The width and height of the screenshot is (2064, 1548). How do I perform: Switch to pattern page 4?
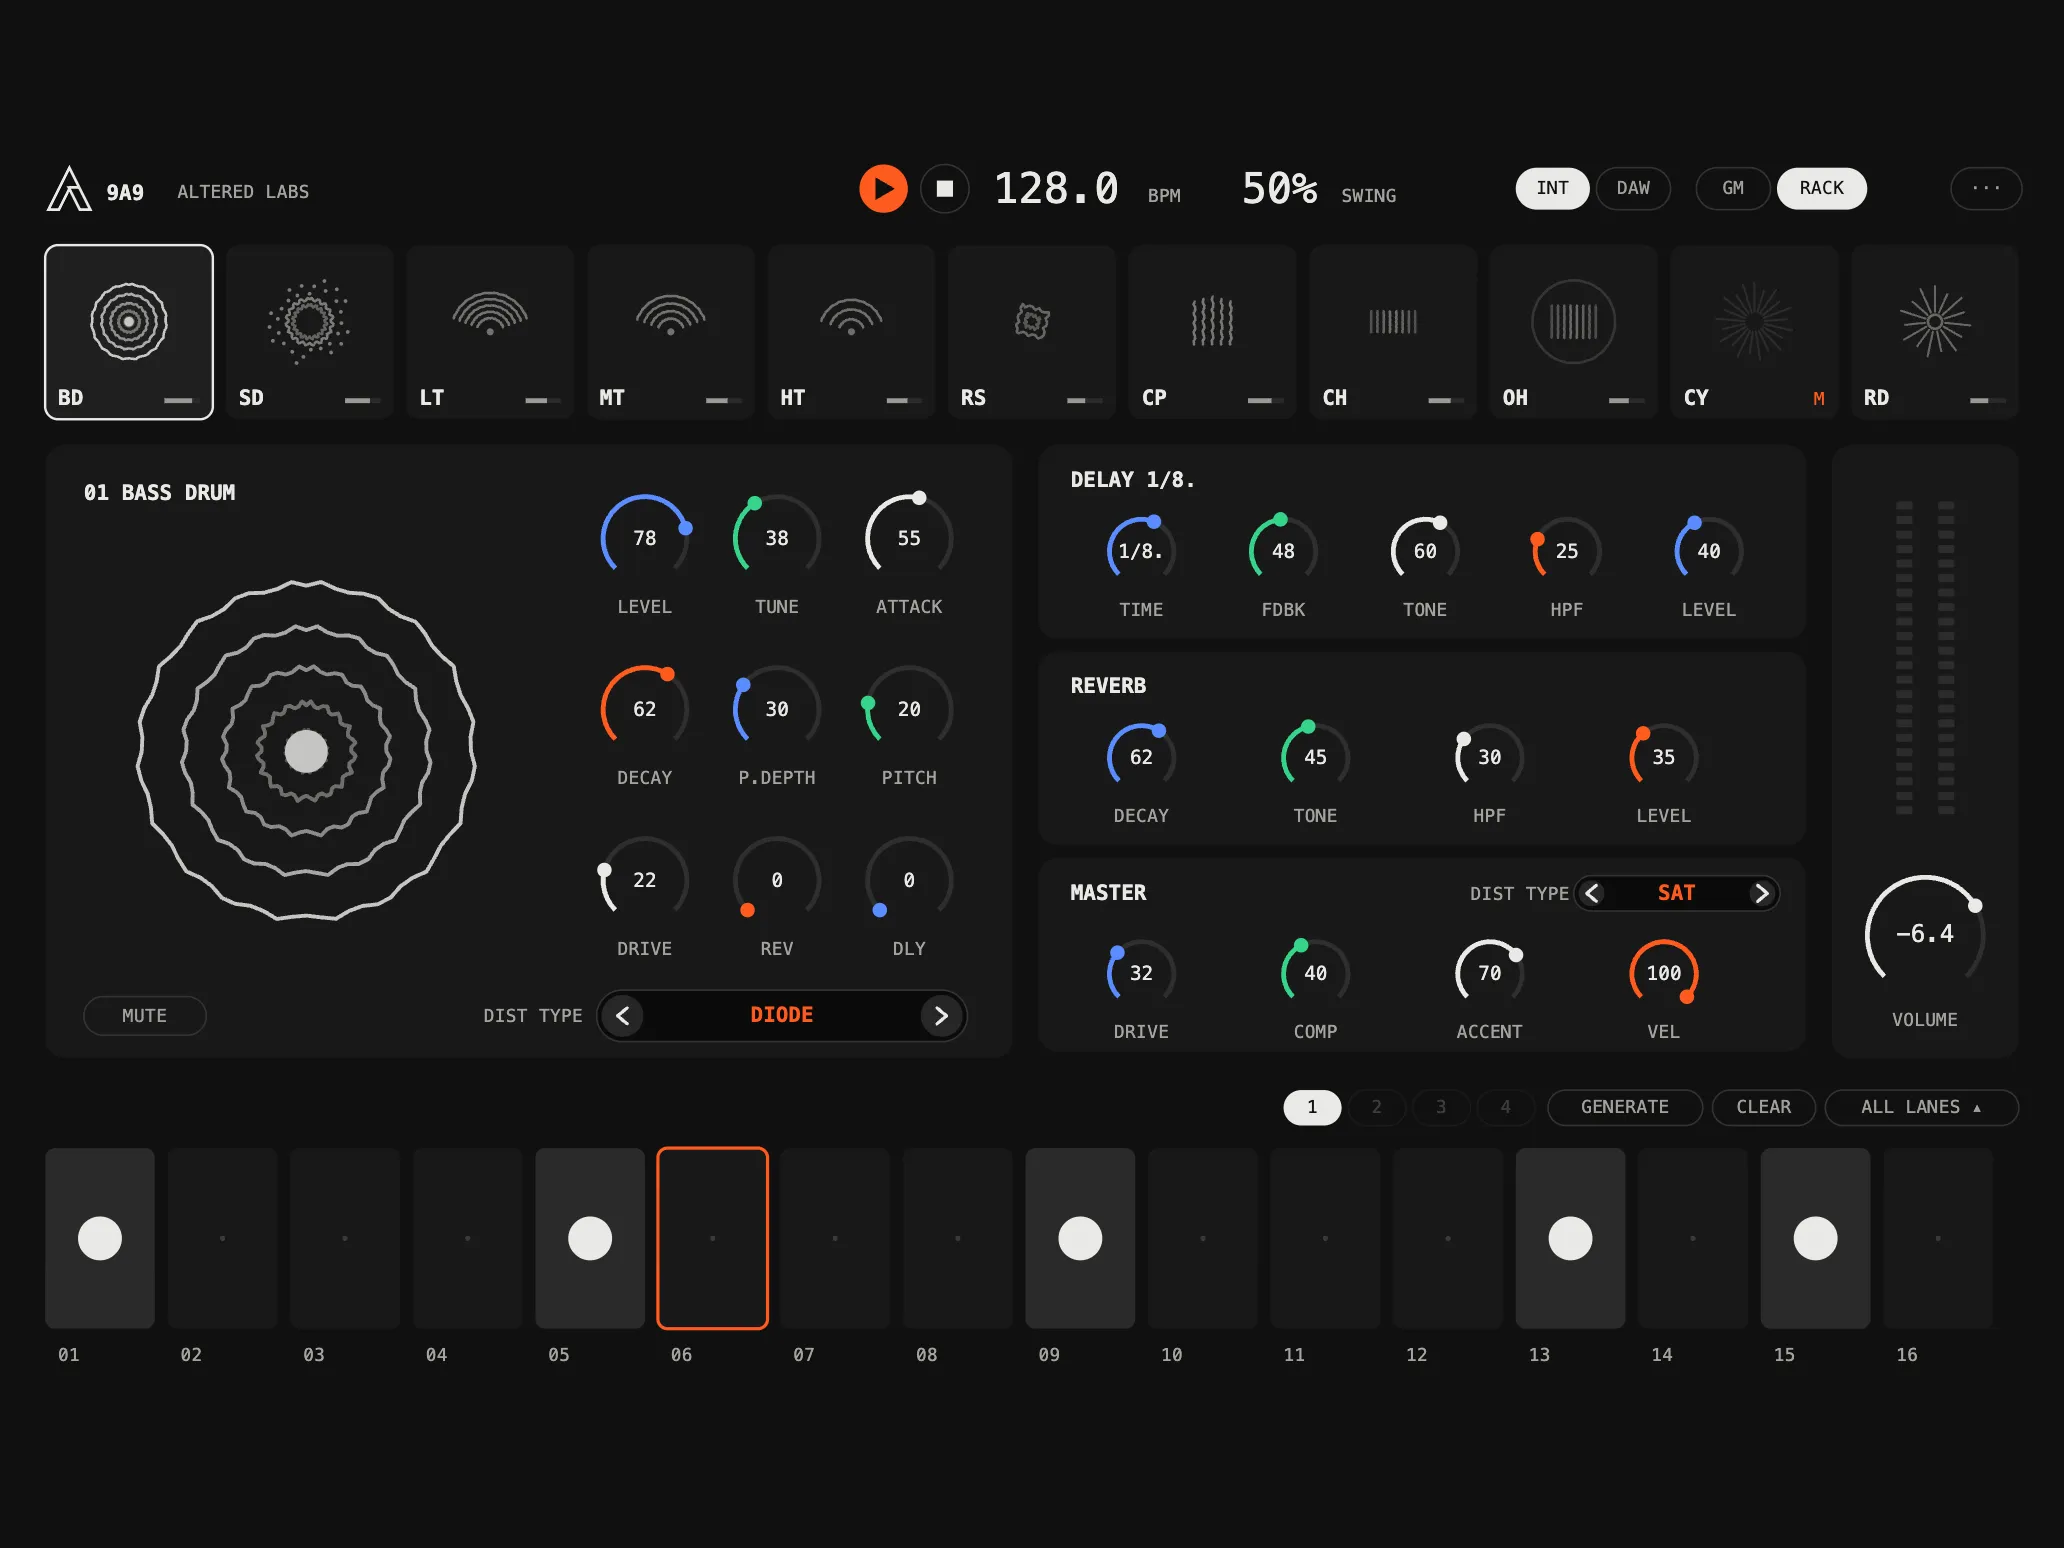[x=1505, y=1107]
